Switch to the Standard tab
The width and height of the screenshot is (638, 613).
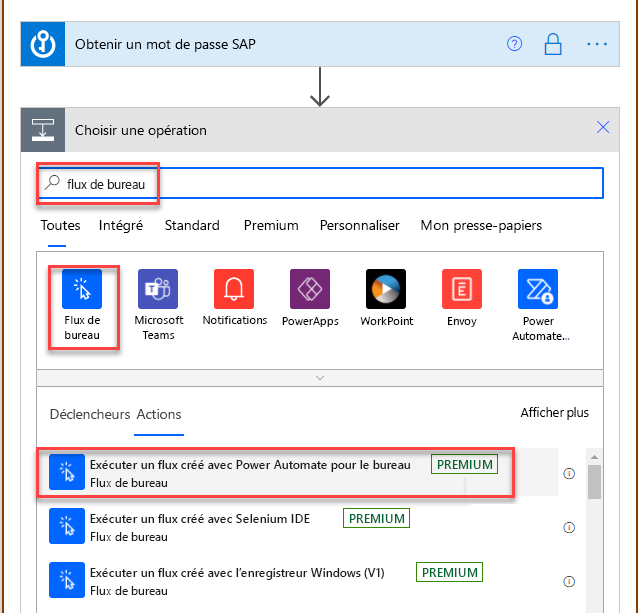click(x=192, y=225)
